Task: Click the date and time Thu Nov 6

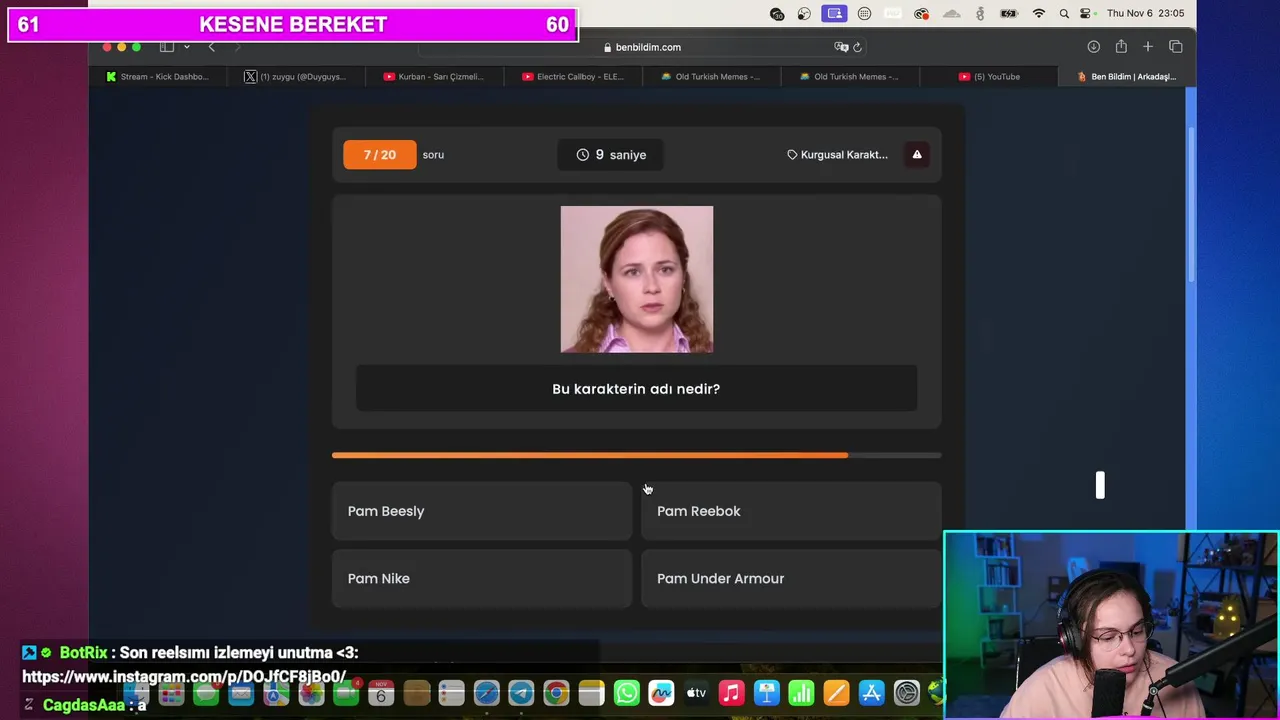Action: (1145, 13)
